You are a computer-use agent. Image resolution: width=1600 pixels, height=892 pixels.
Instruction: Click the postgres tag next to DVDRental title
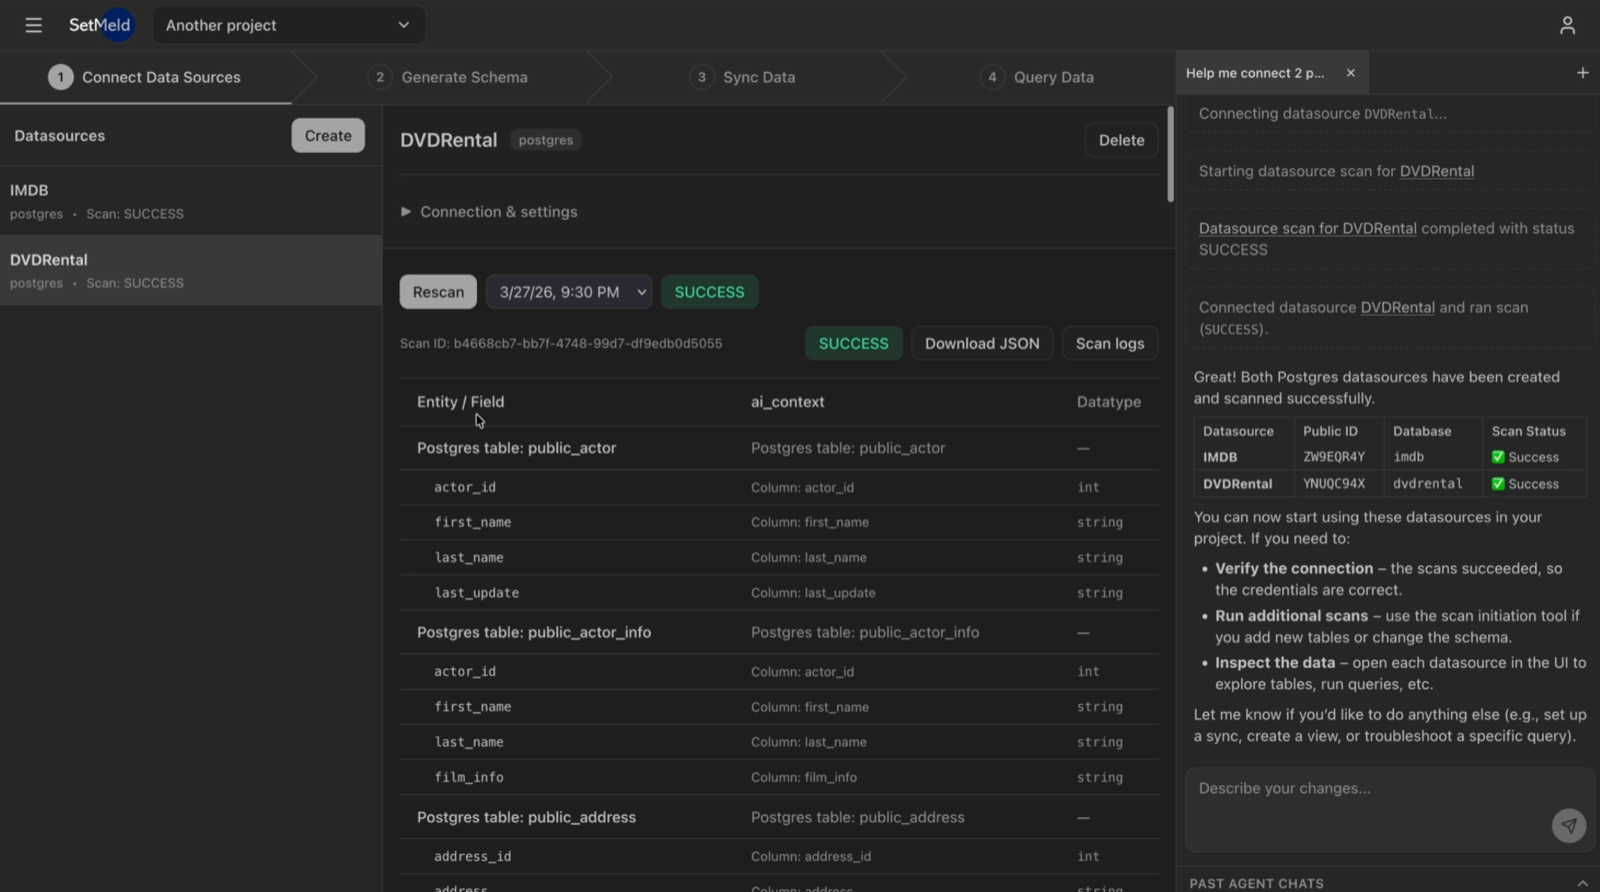(x=546, y=140)
